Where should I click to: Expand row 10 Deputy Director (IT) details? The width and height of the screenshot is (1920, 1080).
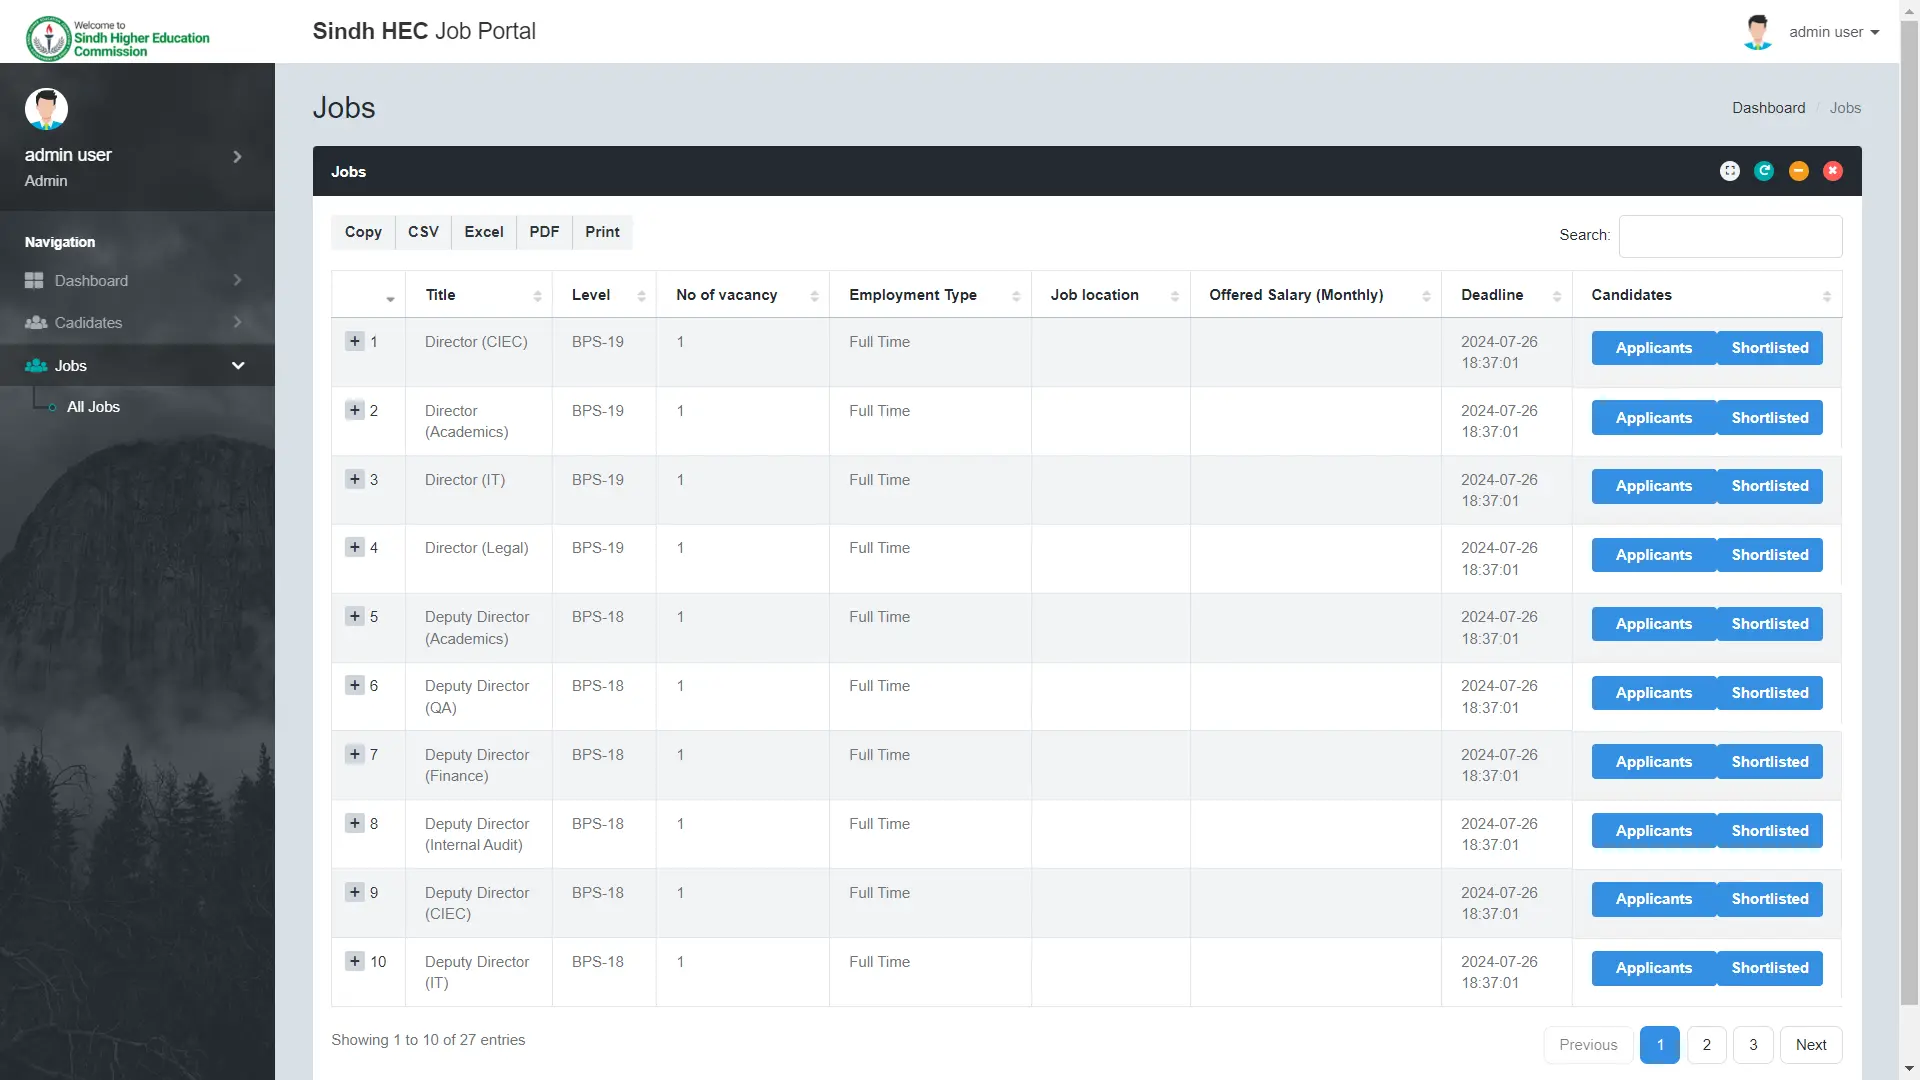tap(355, 961)
